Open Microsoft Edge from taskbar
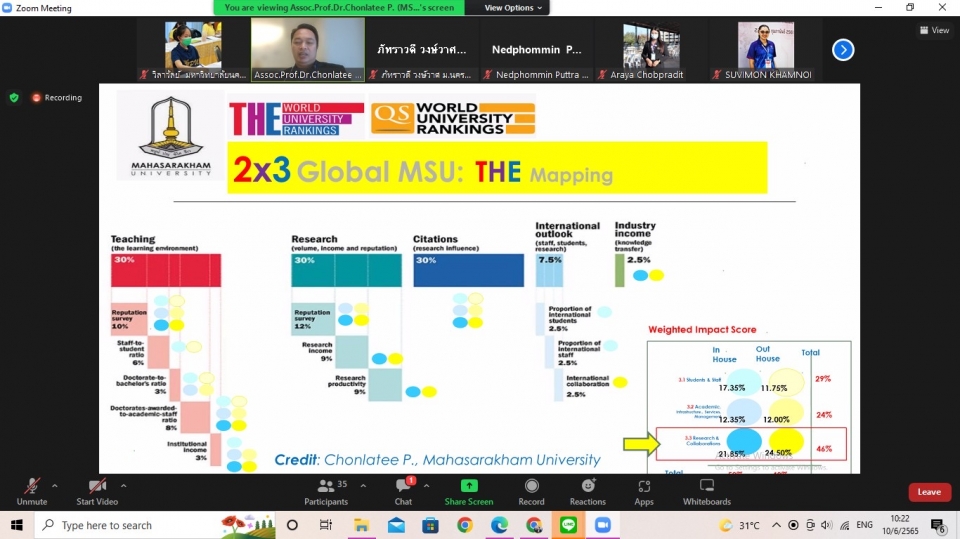 pos(499,525)
